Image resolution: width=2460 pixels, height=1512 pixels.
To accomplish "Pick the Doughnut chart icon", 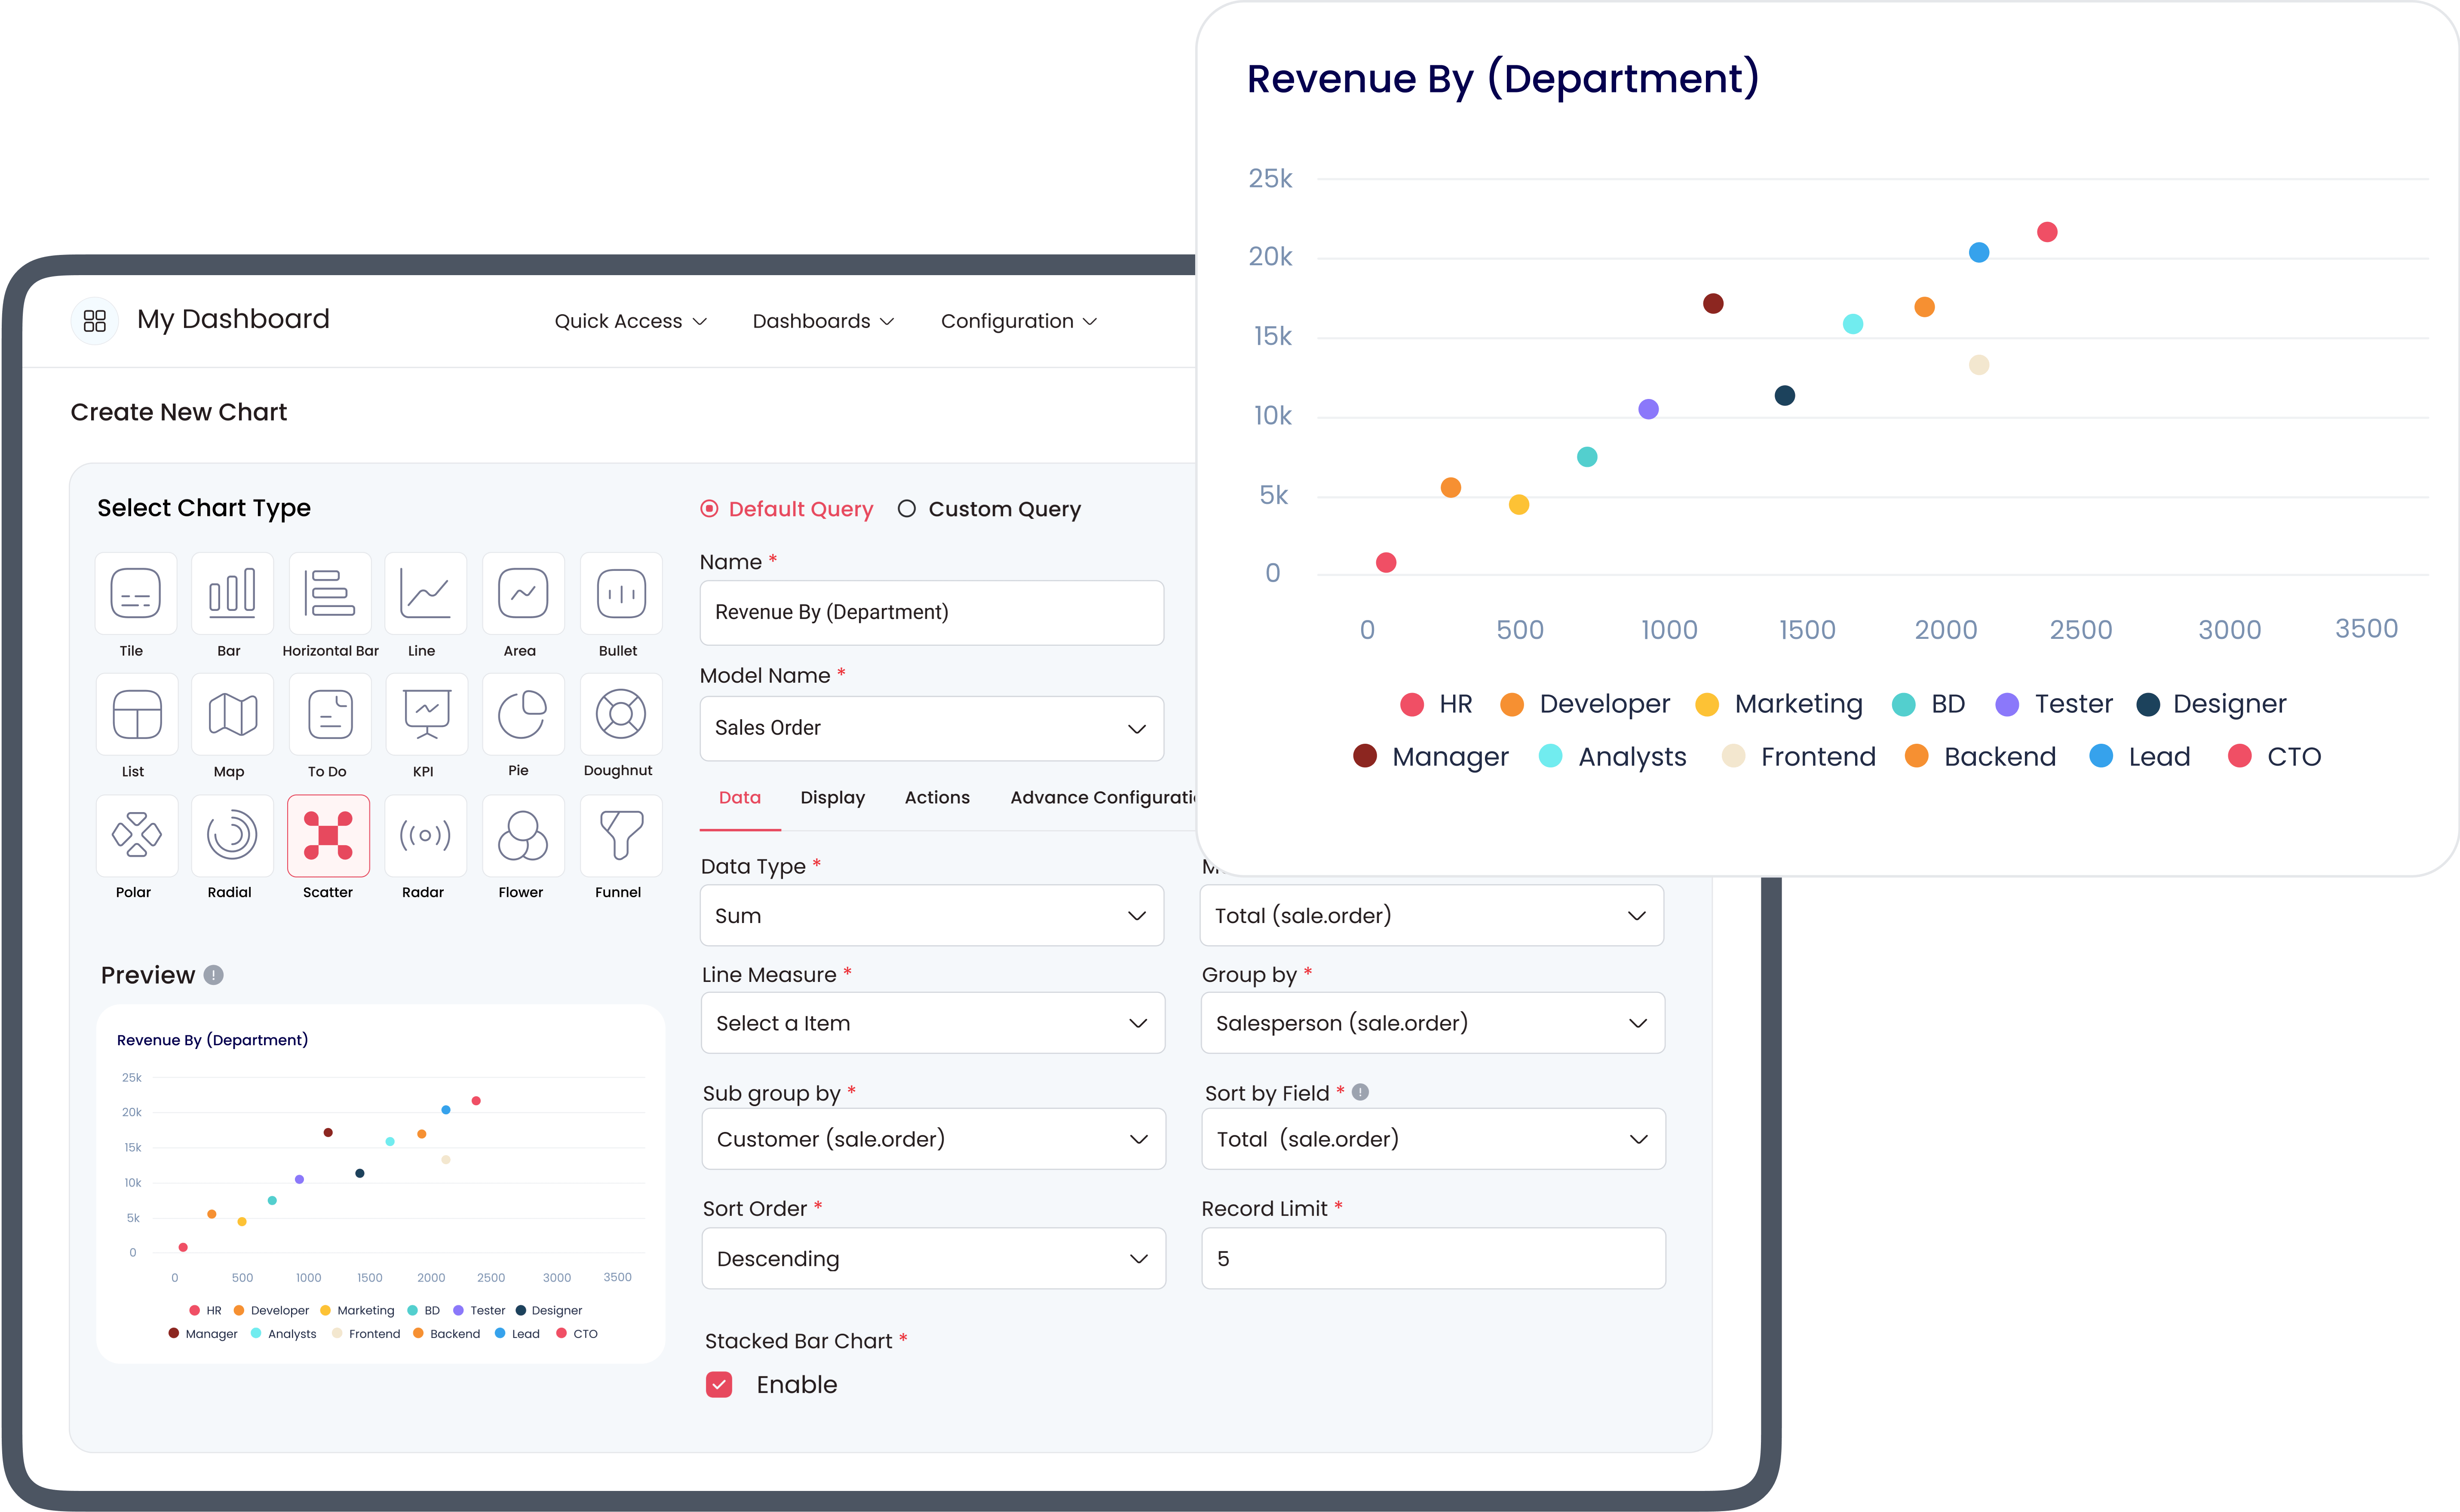I will [620, 714].
